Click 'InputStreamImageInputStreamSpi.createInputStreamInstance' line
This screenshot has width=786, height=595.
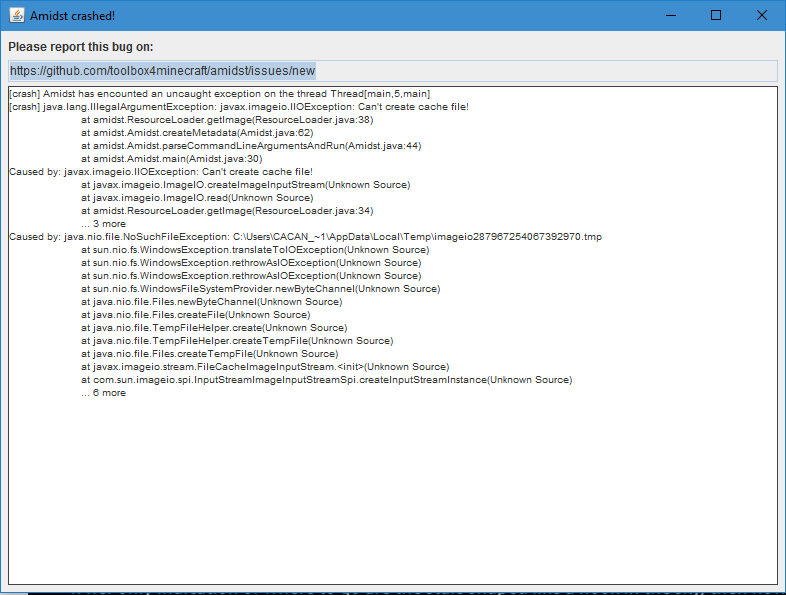[326, 380]
